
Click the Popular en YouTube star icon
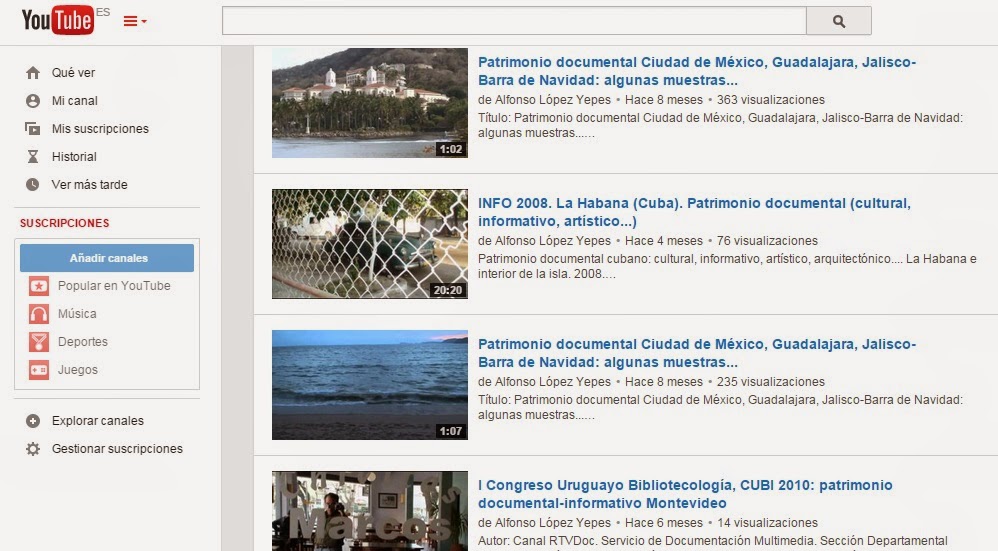point(39,286)
